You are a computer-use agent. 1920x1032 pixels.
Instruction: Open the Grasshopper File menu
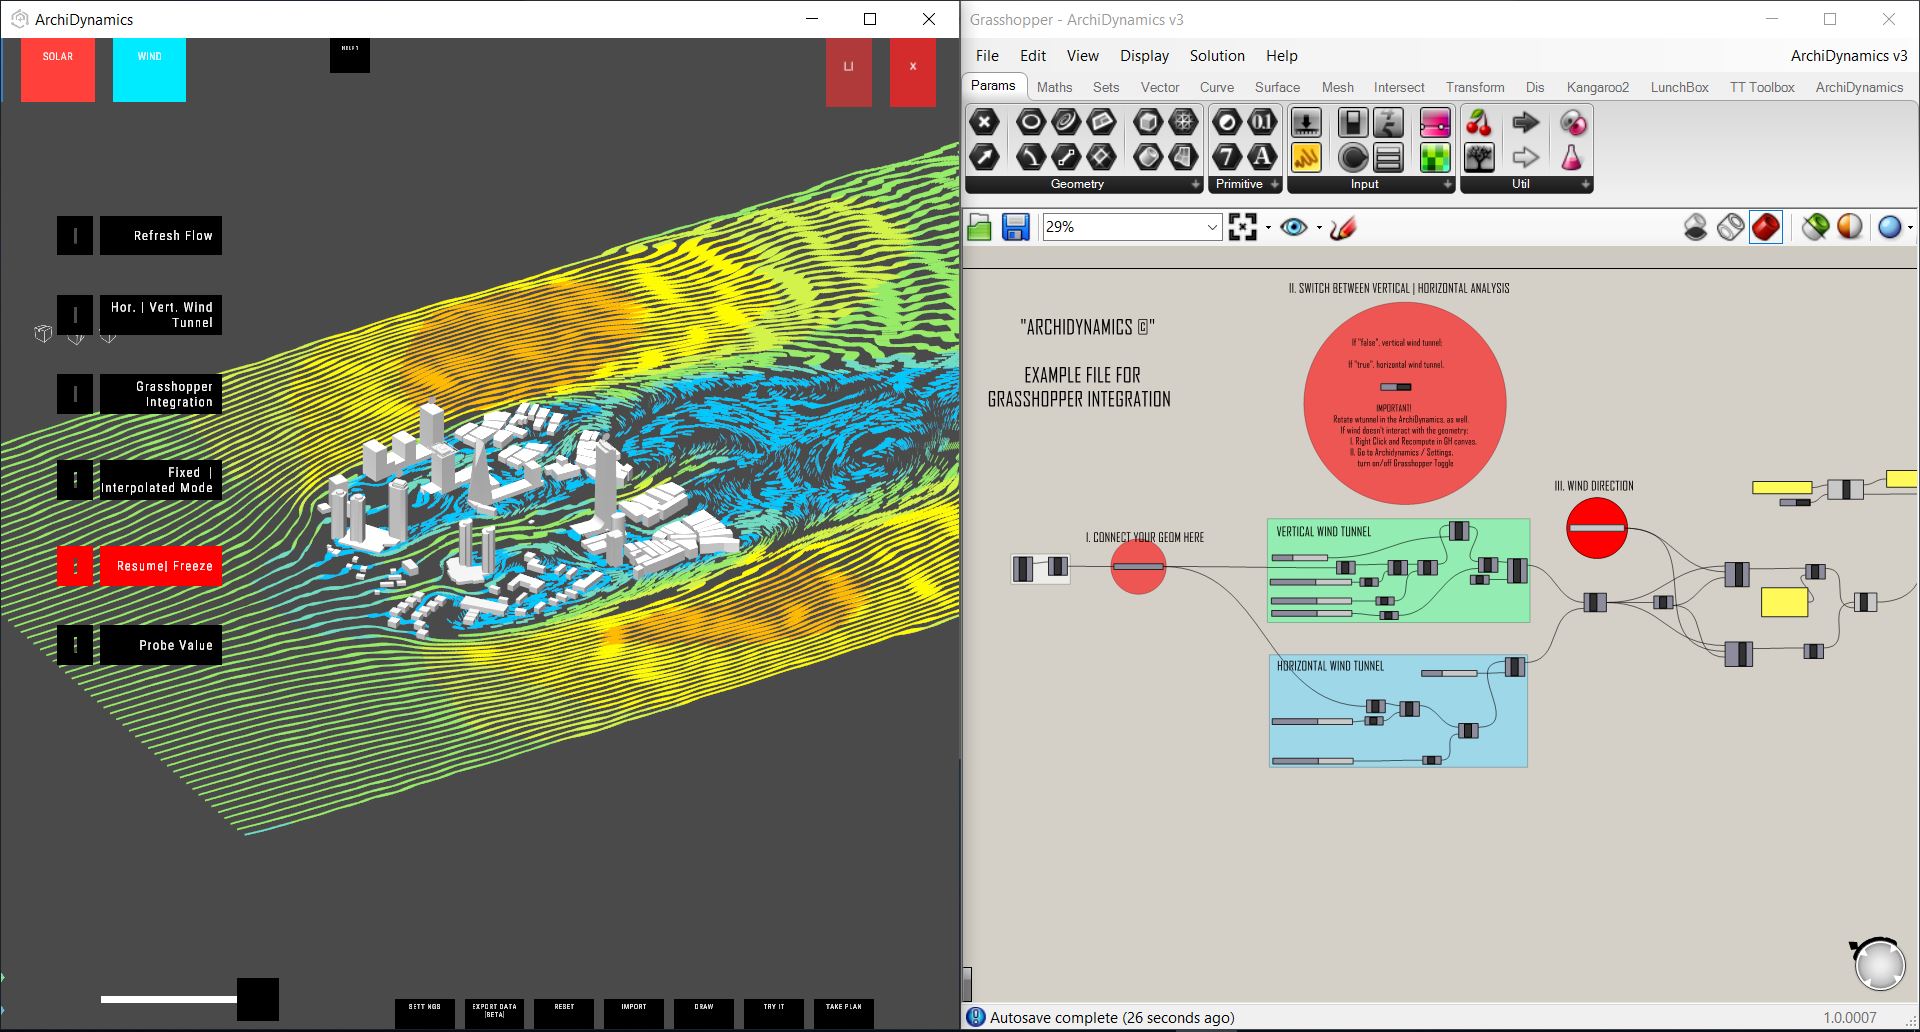(987, 56)
